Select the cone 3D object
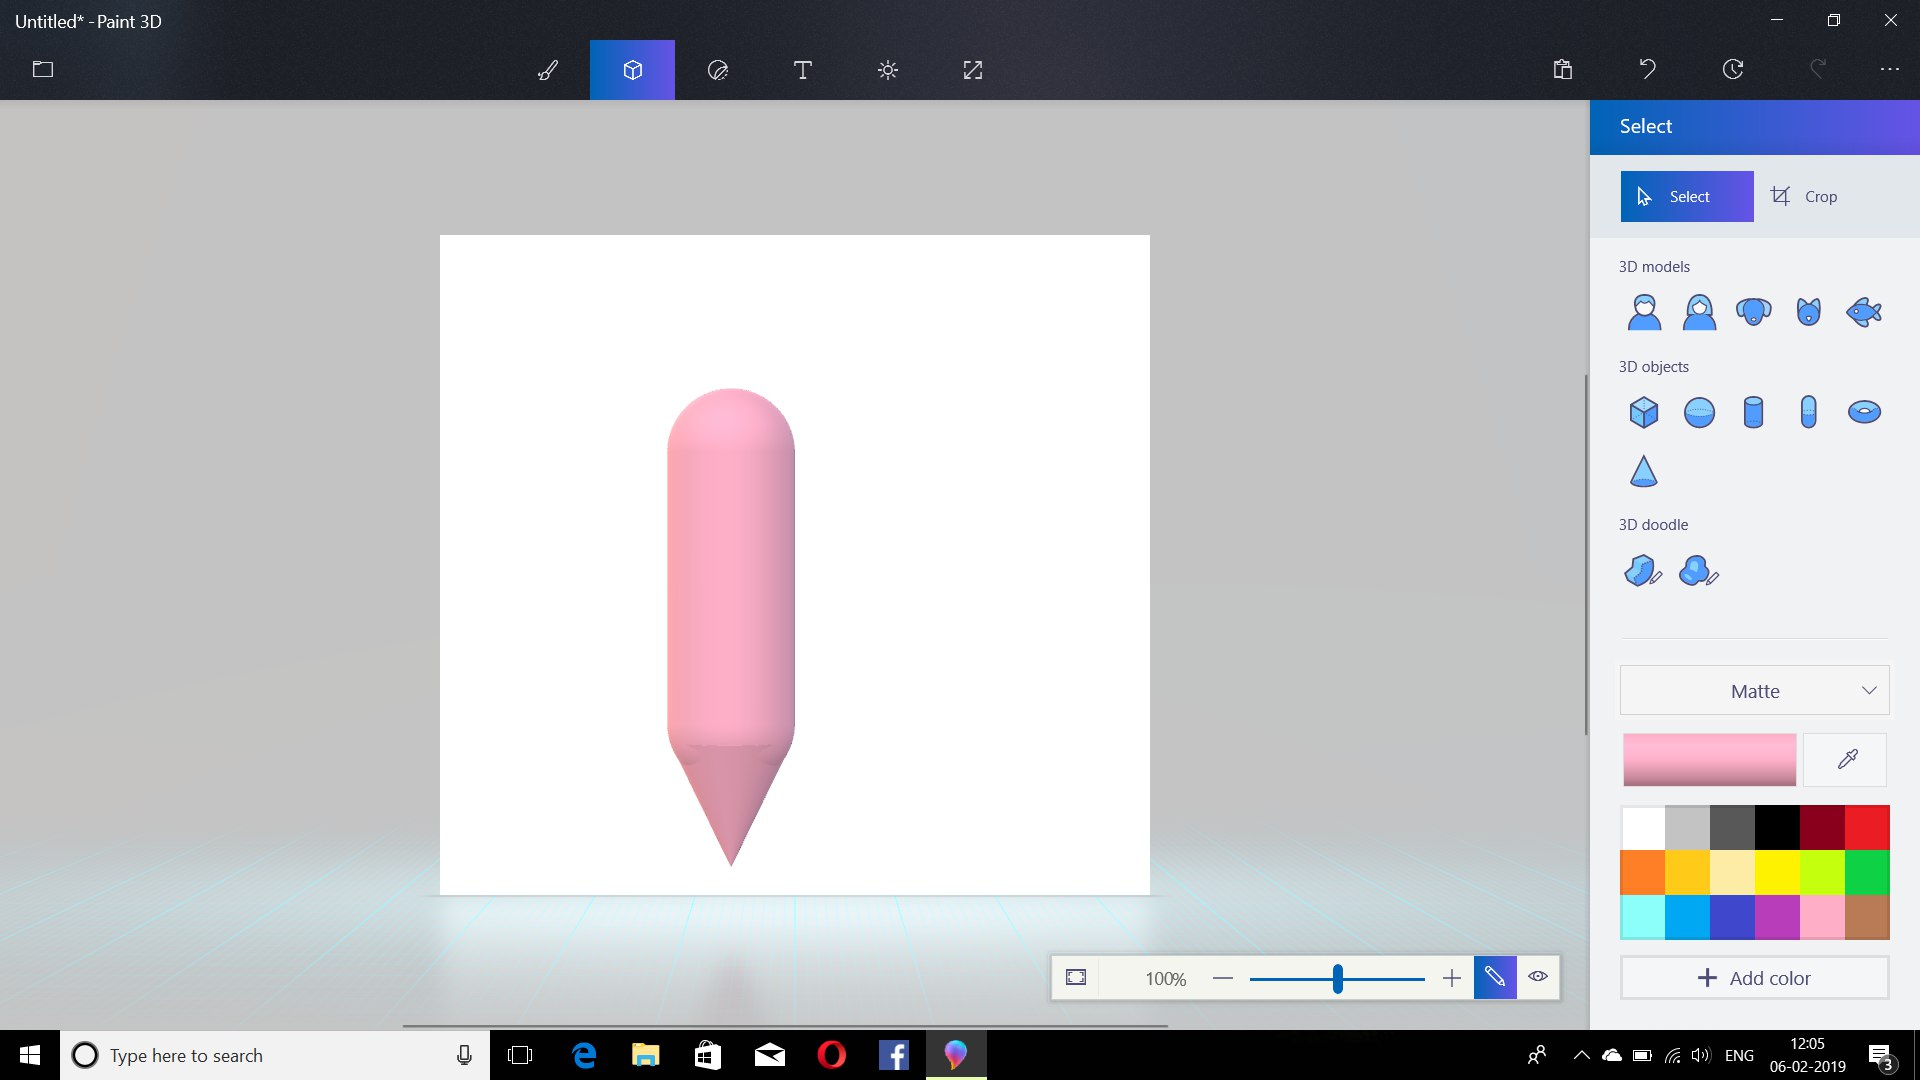The height and width of the screenshot is (1080, 1920). [x=1643, y=471]
